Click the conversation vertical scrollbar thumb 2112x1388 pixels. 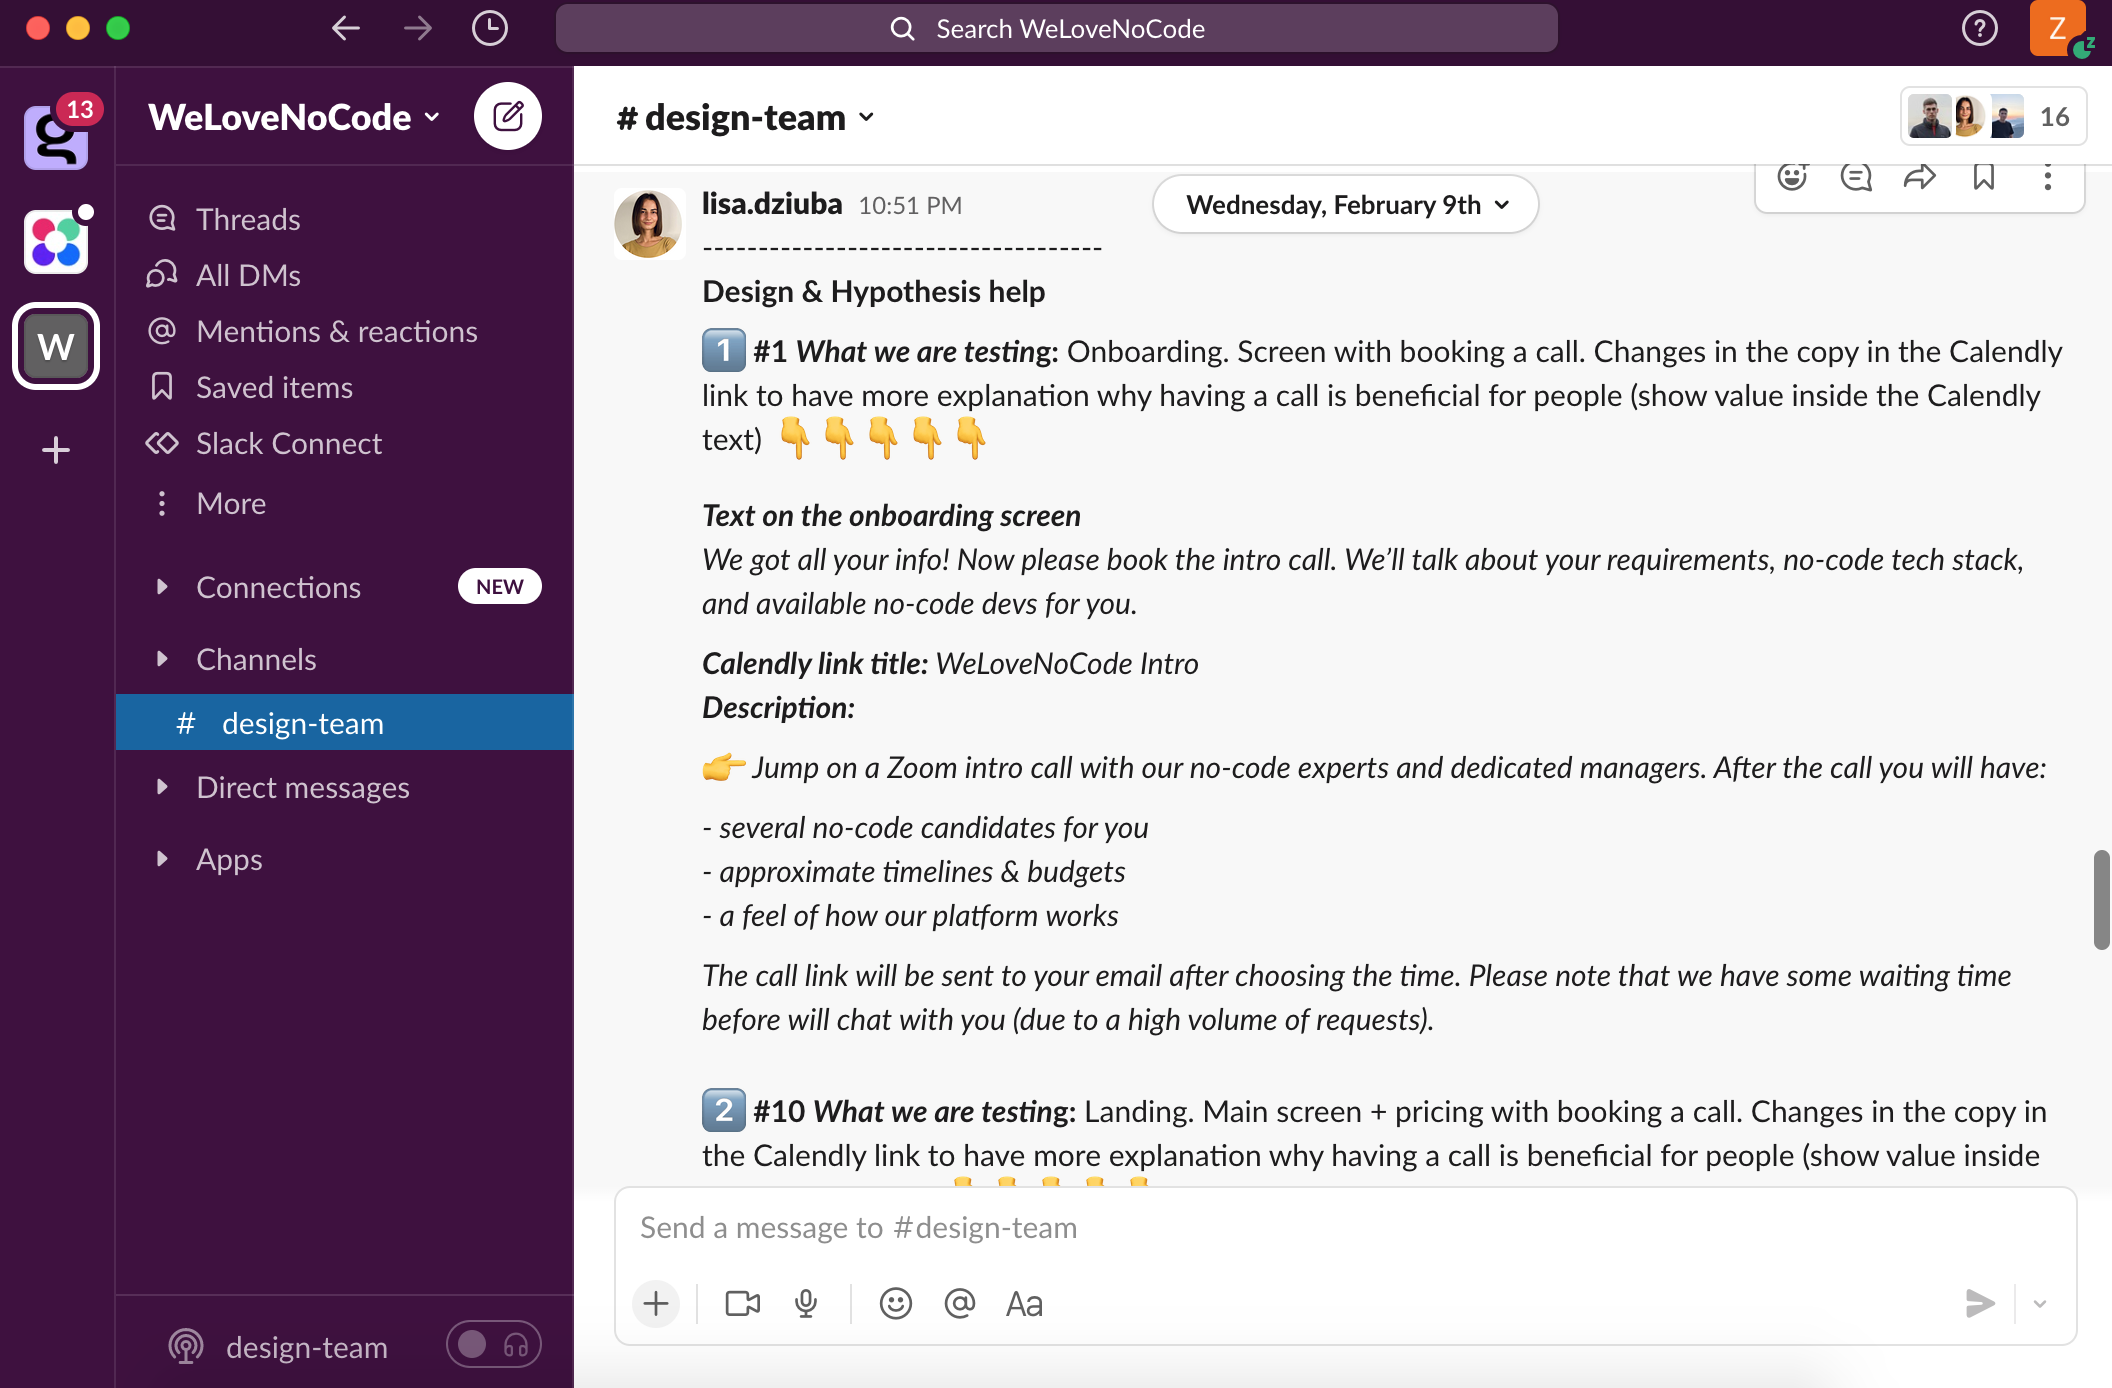pos(2101,900)
